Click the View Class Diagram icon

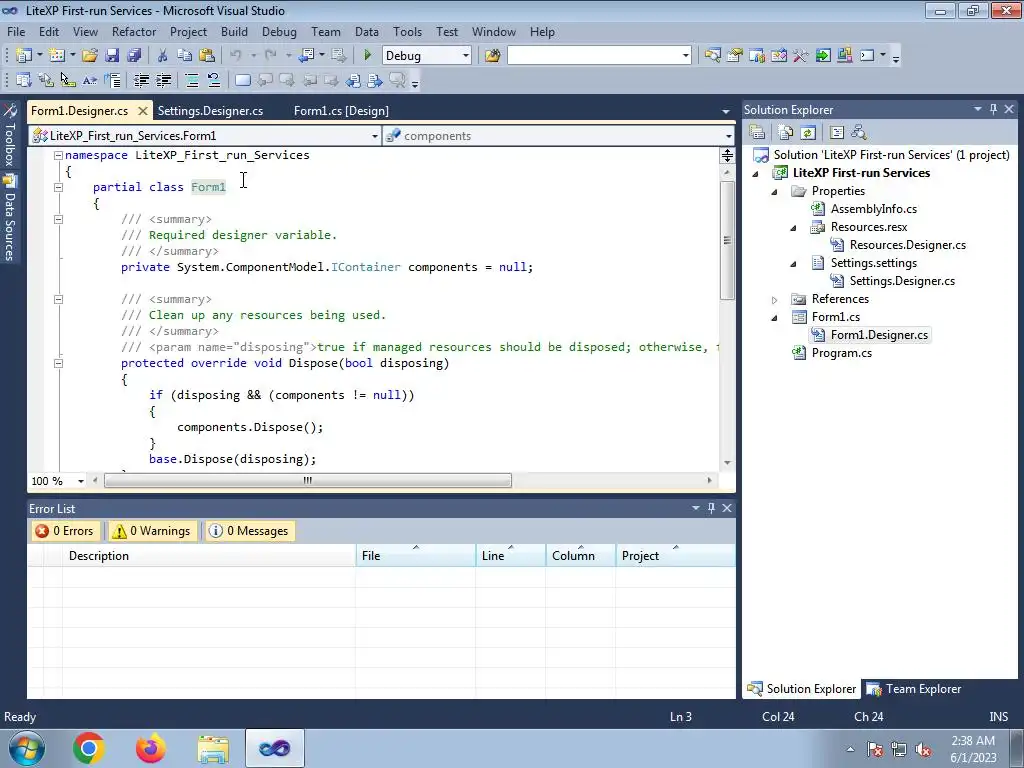[x=859, y=133]
